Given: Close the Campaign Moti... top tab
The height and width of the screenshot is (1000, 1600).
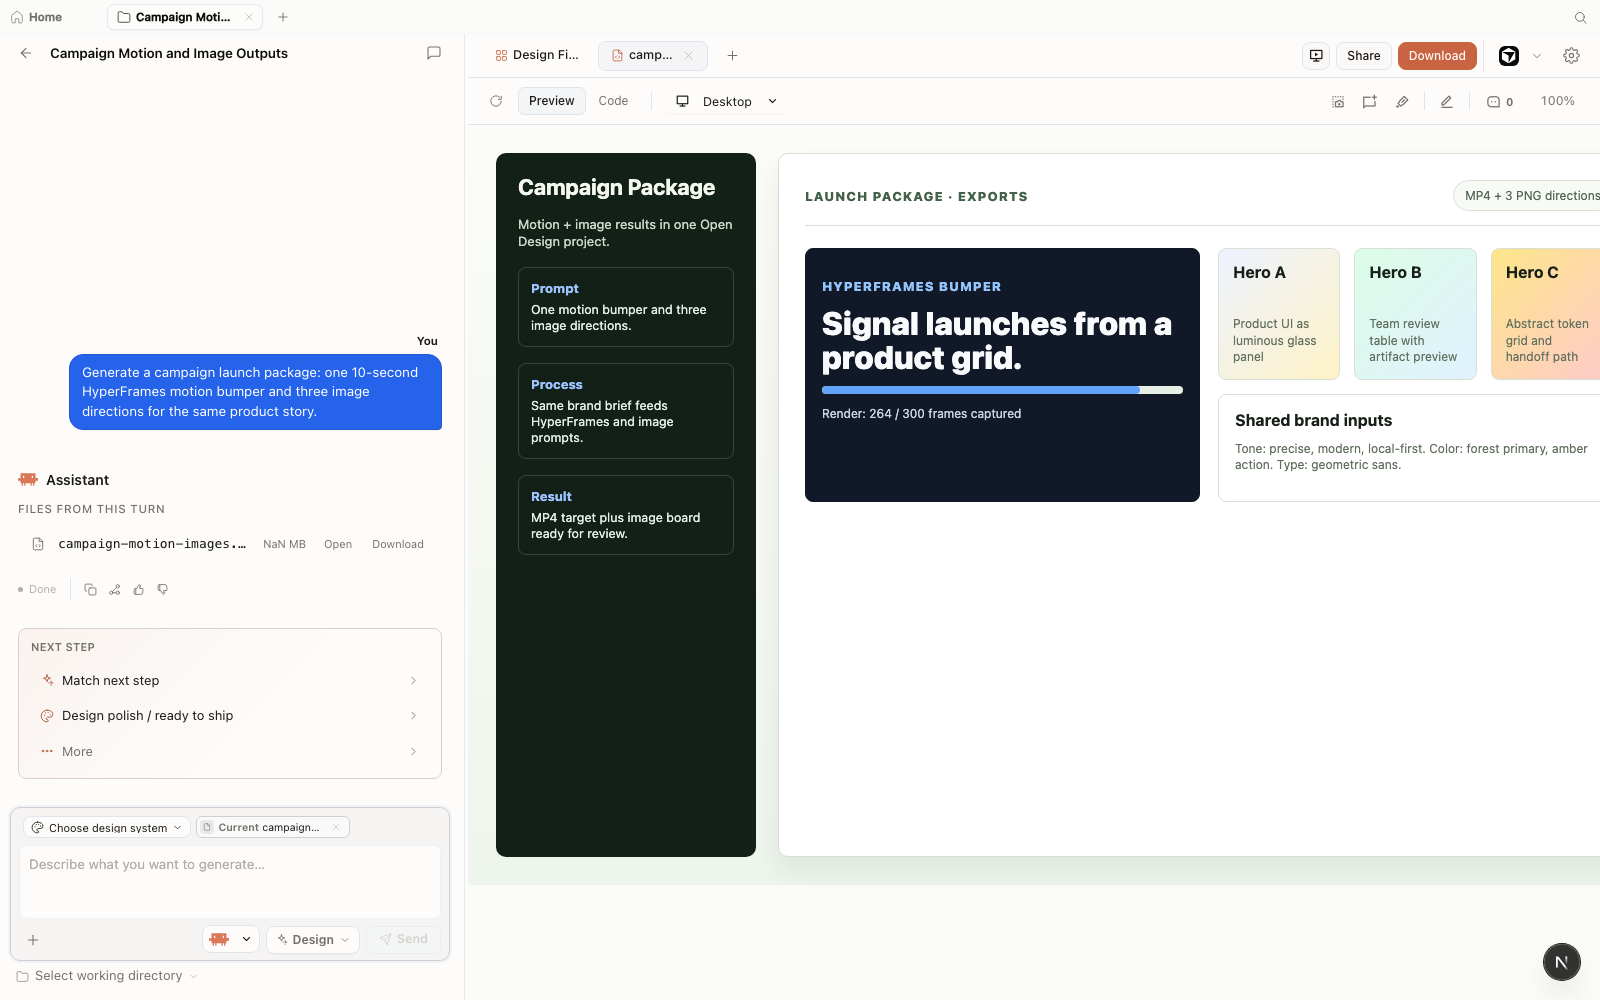Looking at the screenshot, I should pos(249,17).
